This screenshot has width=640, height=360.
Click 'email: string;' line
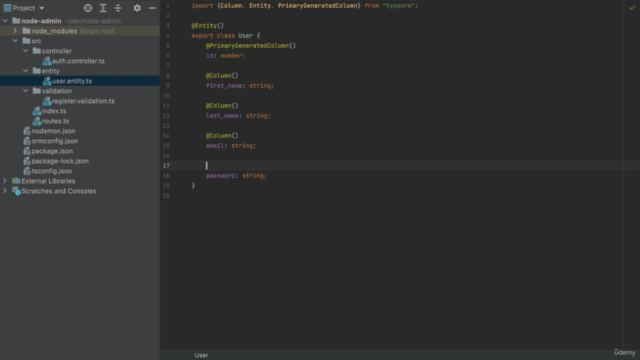pyautogui.click(x=231, y=146)
